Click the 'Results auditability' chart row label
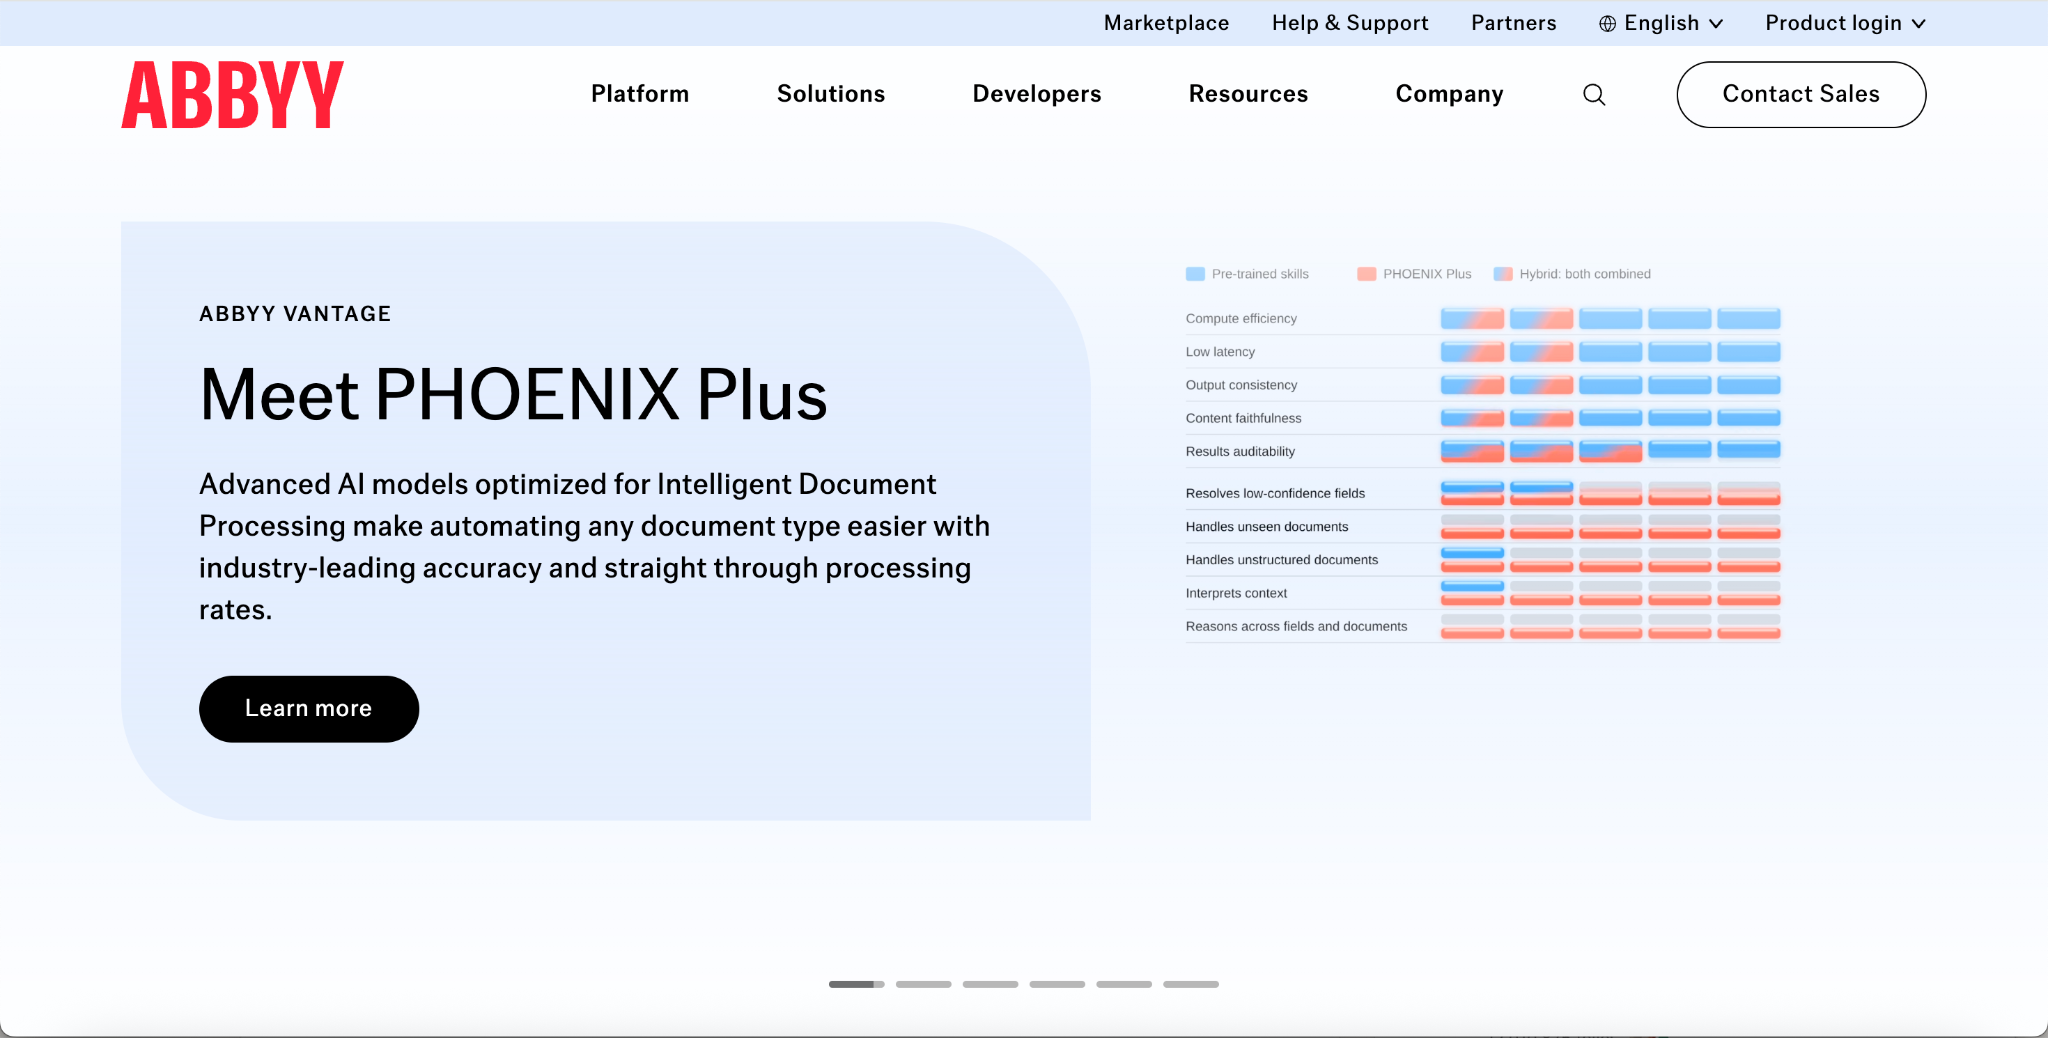Viewport: 2048px width, 1038px height. pyautogui.click(x=1240, y=452)
